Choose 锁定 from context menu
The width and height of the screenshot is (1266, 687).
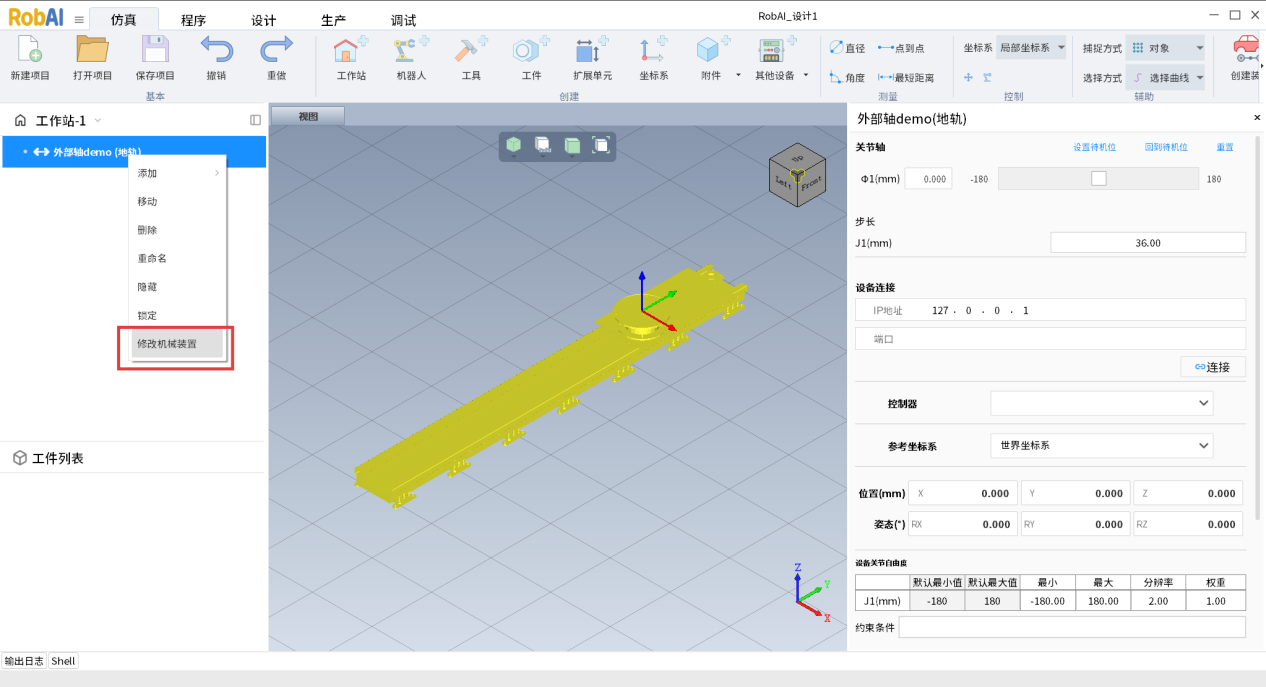178,315
